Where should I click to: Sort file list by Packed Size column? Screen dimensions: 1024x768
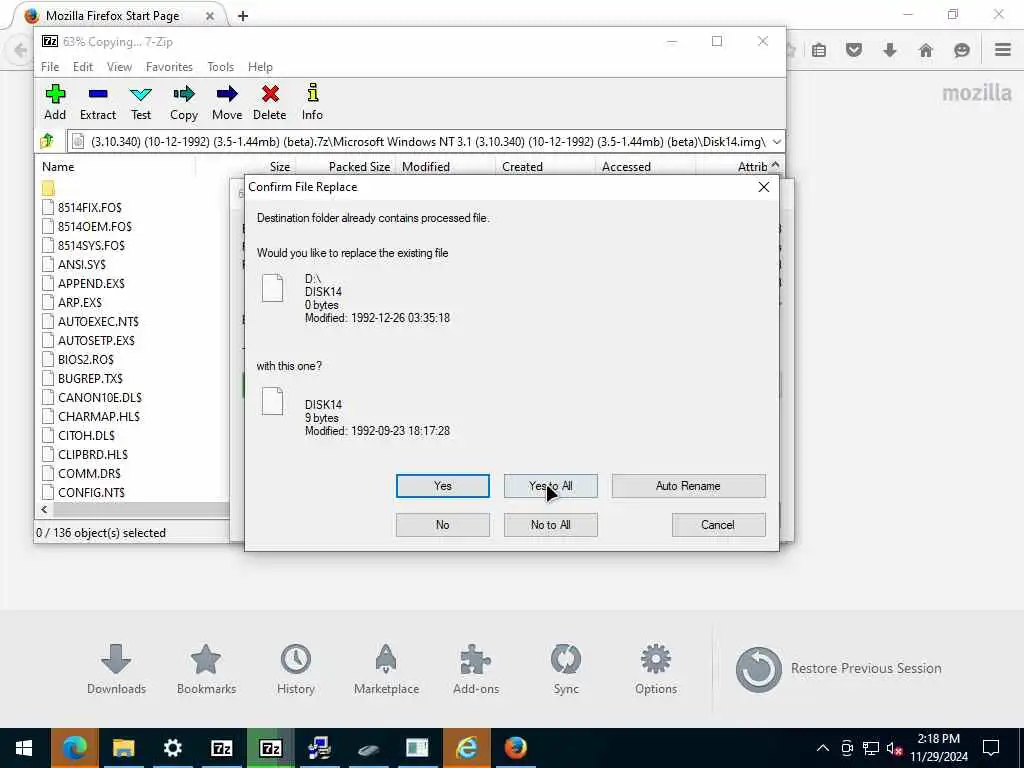coord(359,167)
